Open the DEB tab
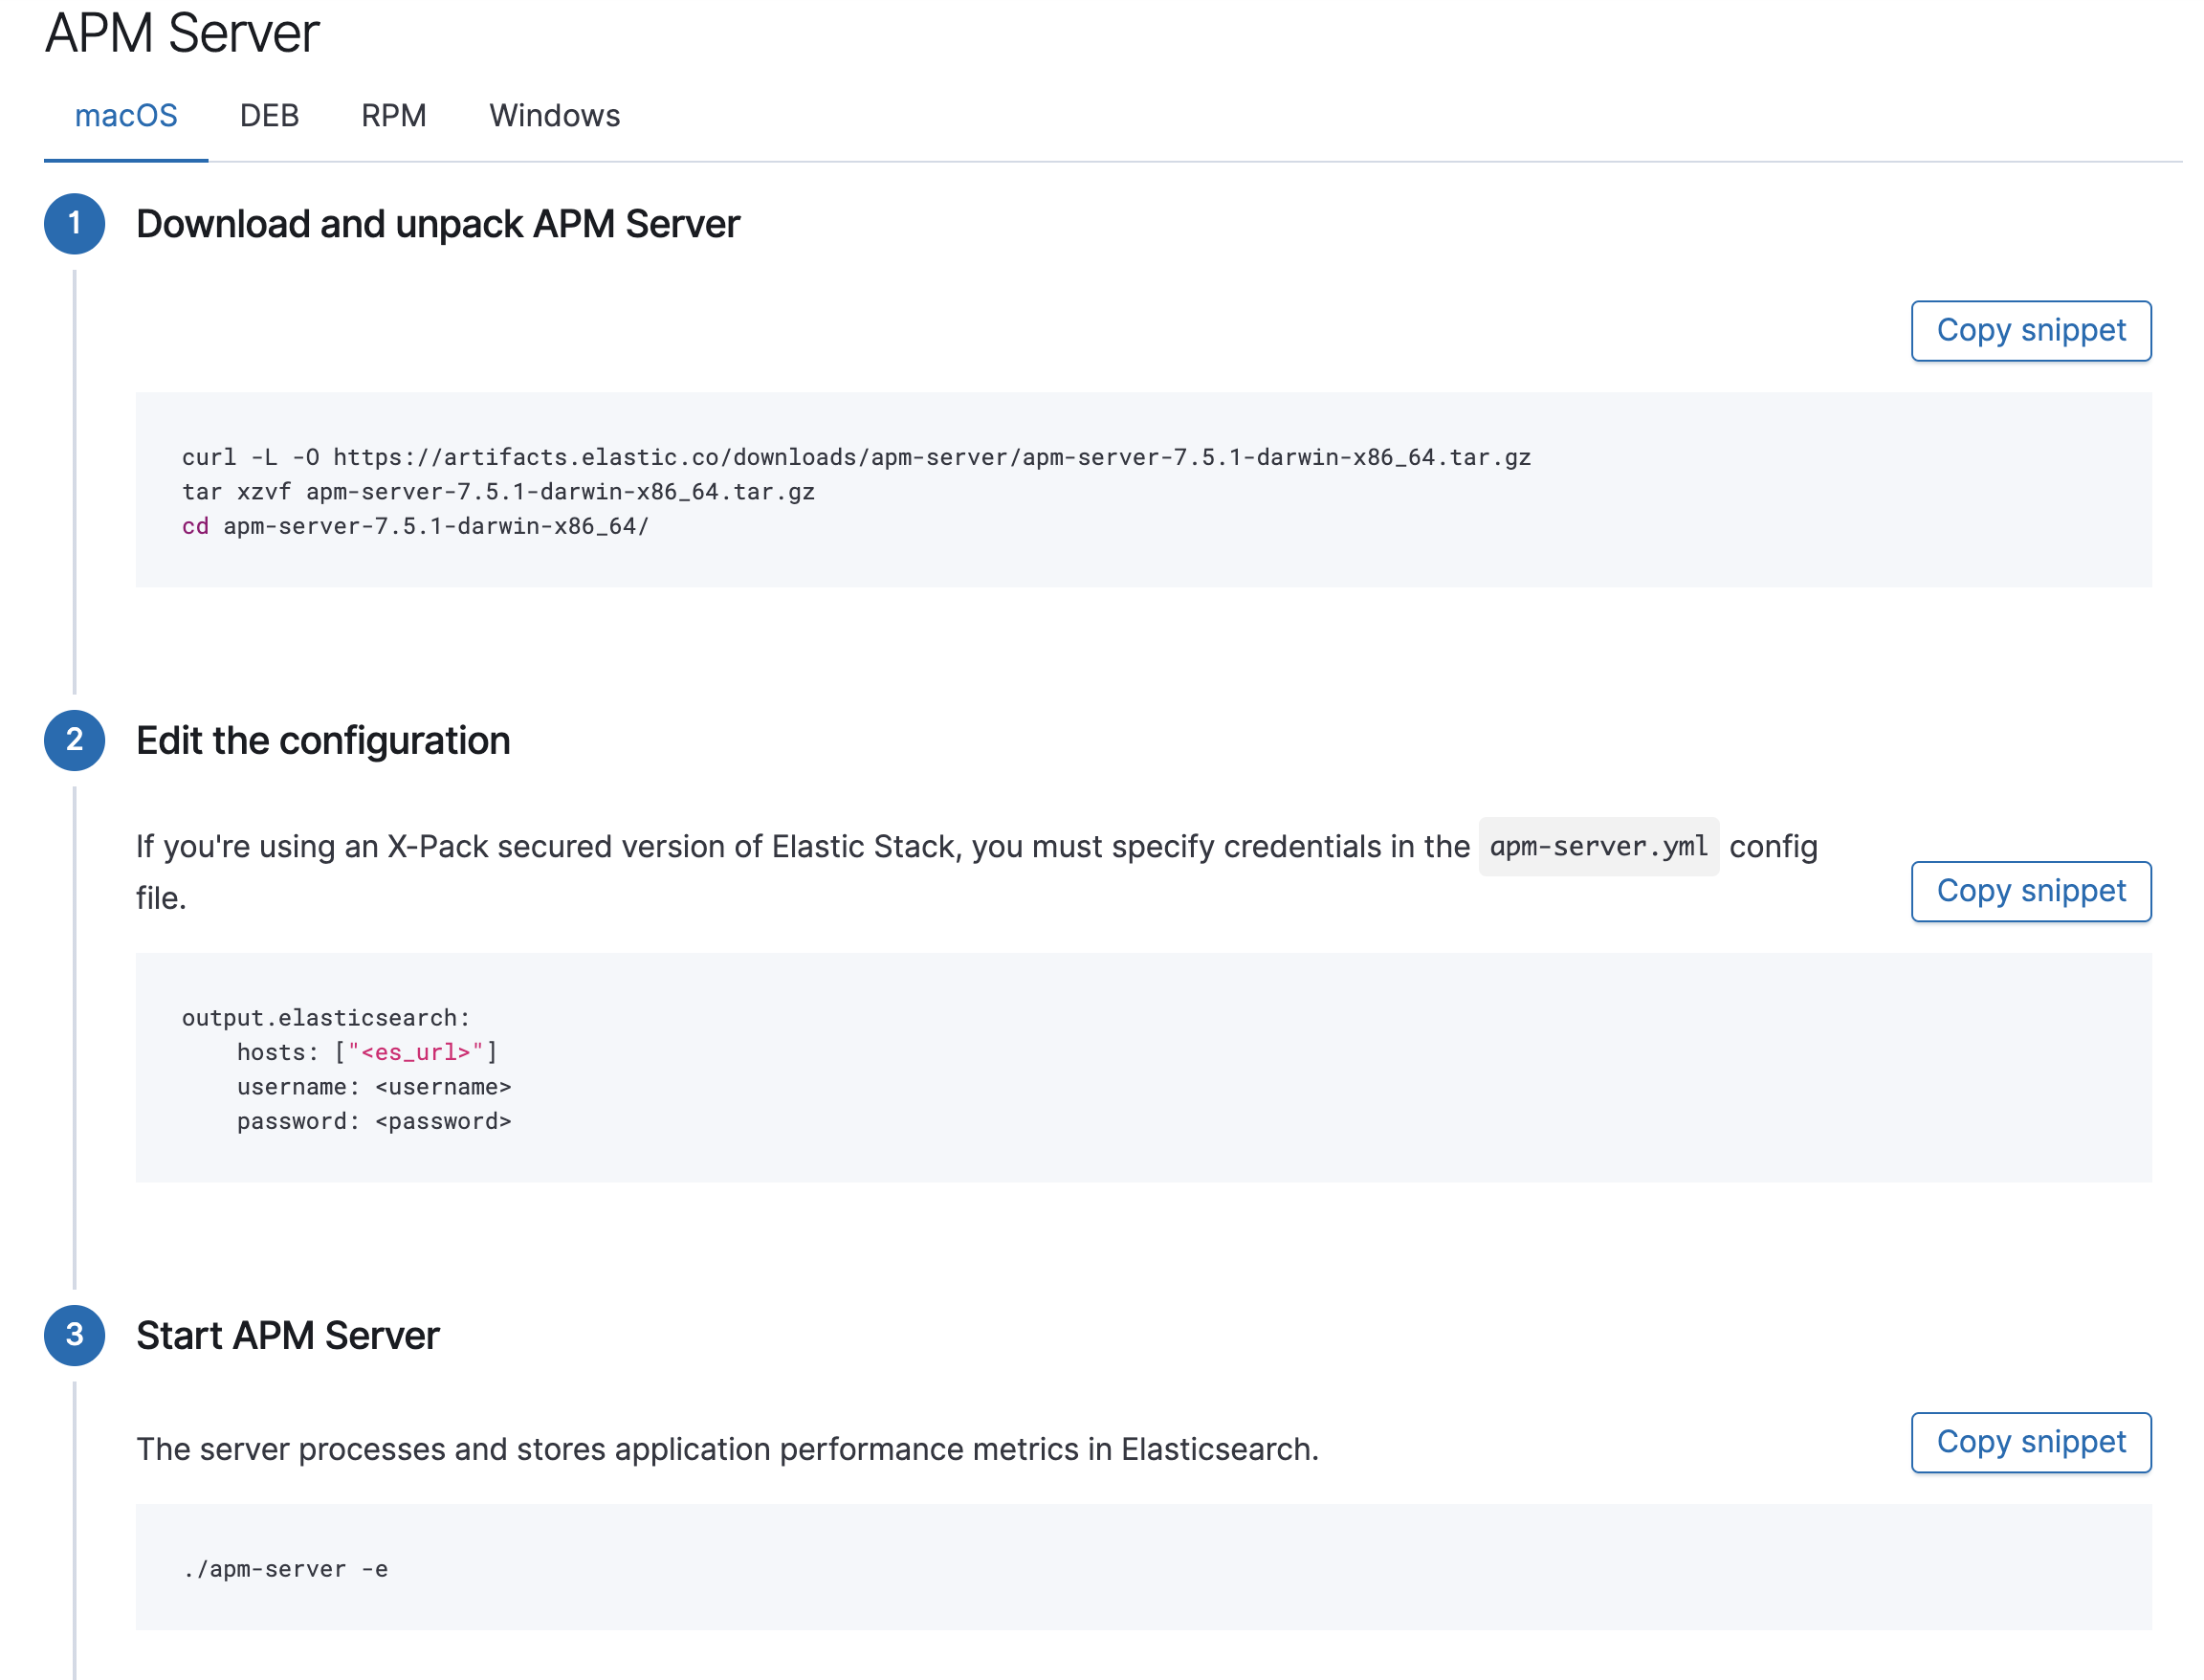The image size is (2204, 1680). pyautogui.click(x=269, y=116)
